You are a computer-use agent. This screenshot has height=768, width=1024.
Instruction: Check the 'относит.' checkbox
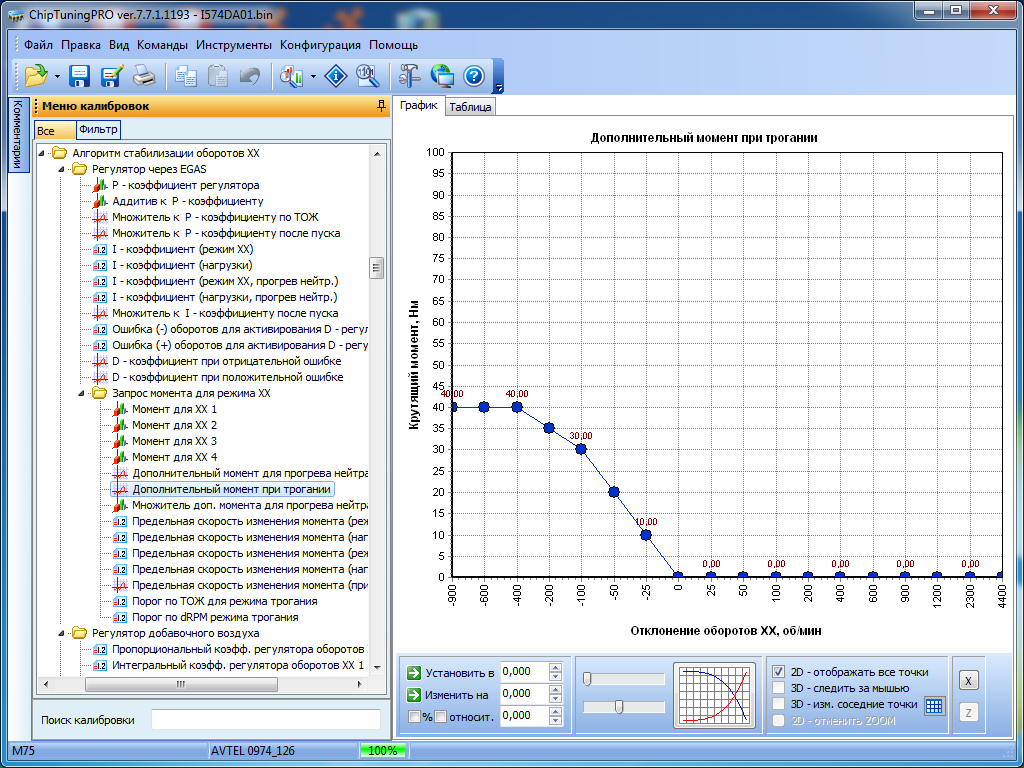point(441,716)
